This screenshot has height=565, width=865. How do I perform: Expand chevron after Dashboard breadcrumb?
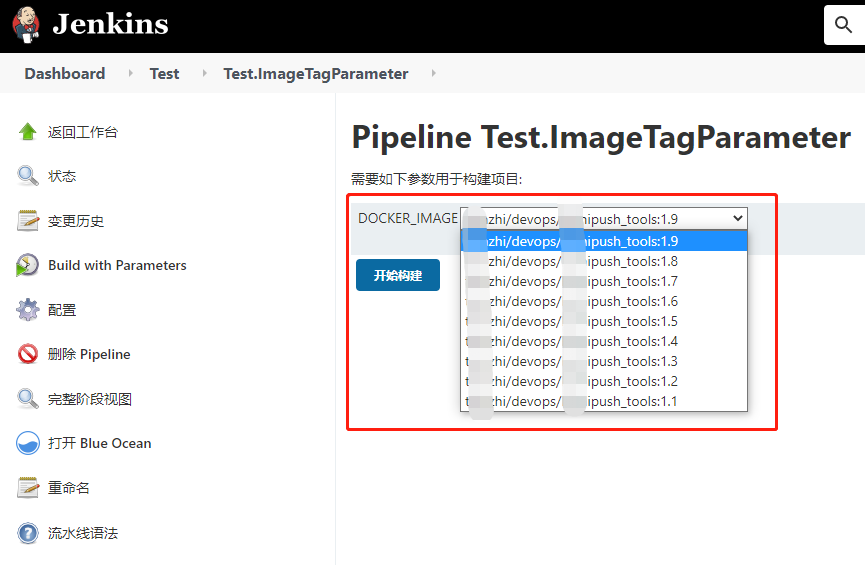[x=131, y=73]
